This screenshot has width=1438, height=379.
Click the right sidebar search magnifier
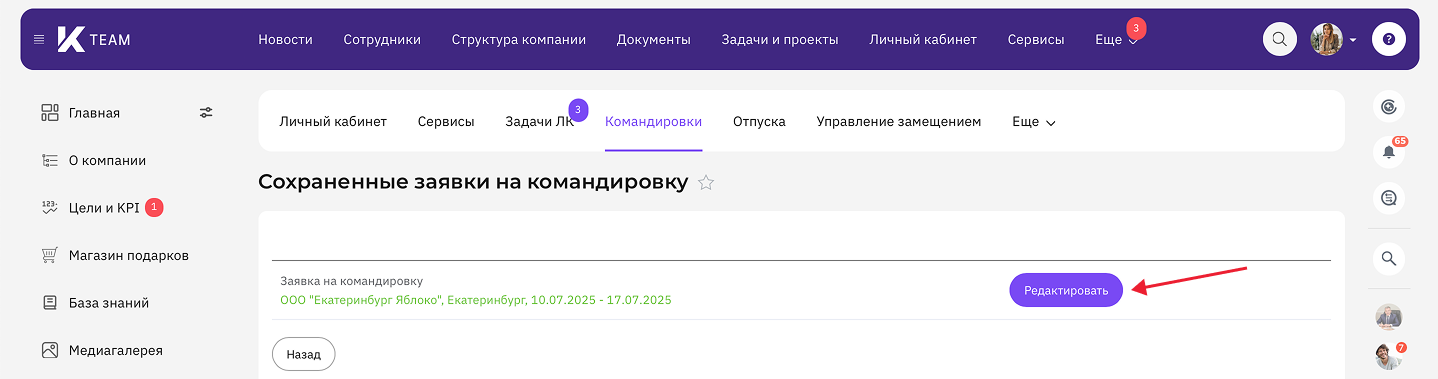[1389, 258]
